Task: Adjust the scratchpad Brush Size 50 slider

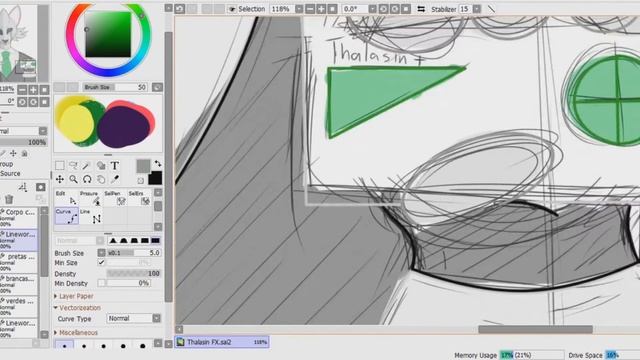Action: tap(115, 87)
